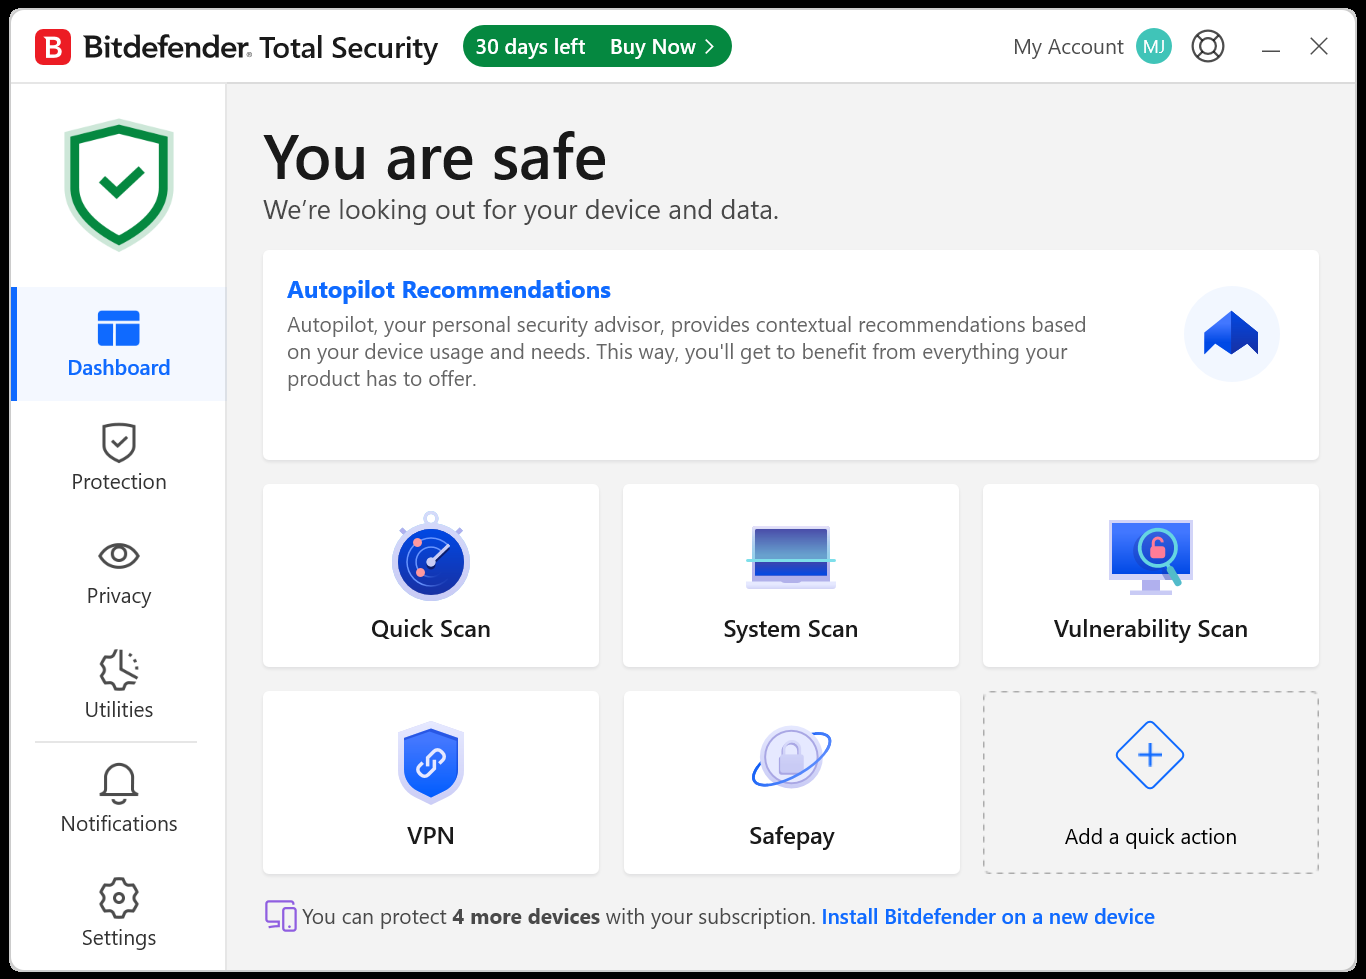Launch a Quick Scan from its radar icon
Viewport: 1366px width, 979px height.
(430, 560)
